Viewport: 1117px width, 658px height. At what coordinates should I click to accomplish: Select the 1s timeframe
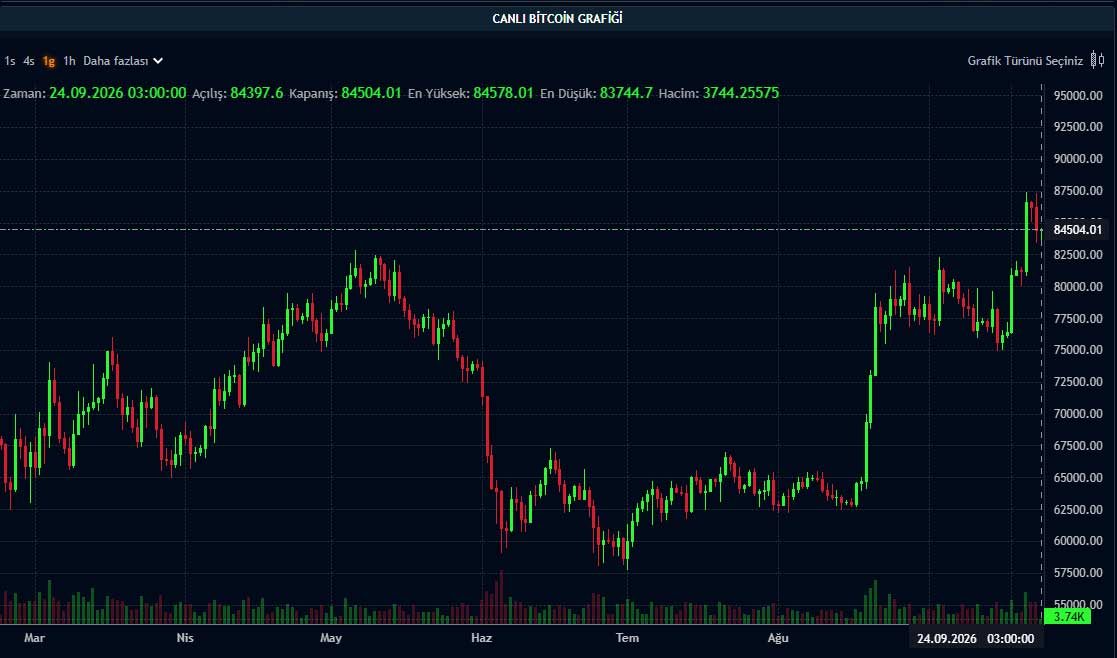(10, 61)
